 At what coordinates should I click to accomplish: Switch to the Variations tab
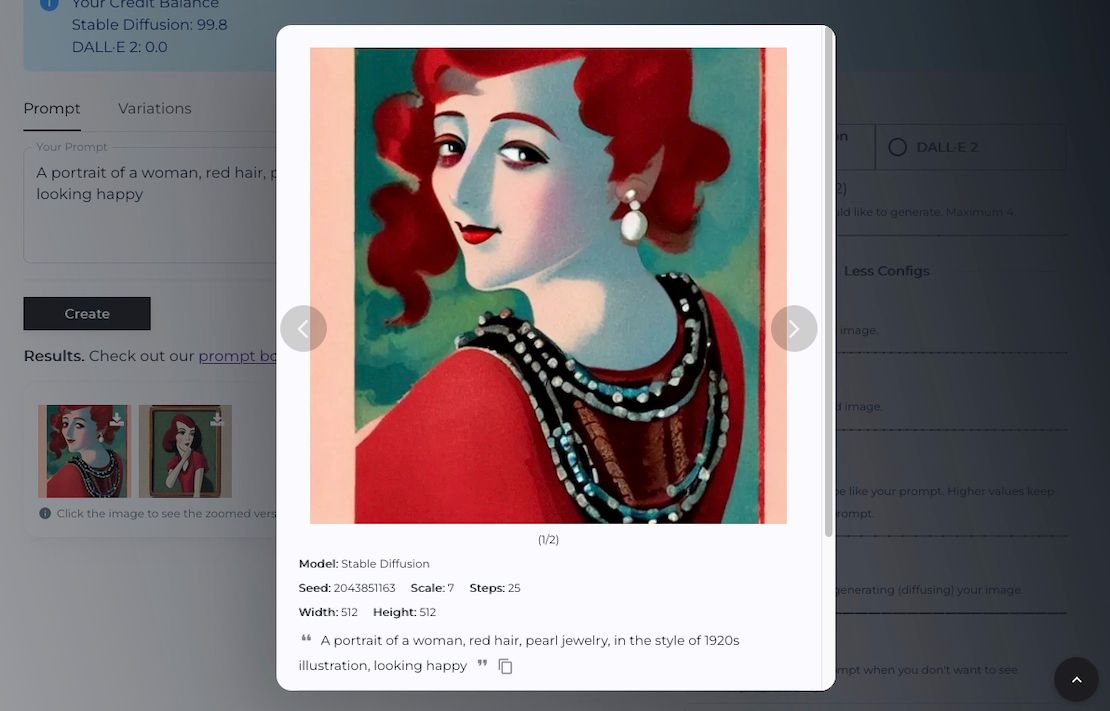(154, 108)
